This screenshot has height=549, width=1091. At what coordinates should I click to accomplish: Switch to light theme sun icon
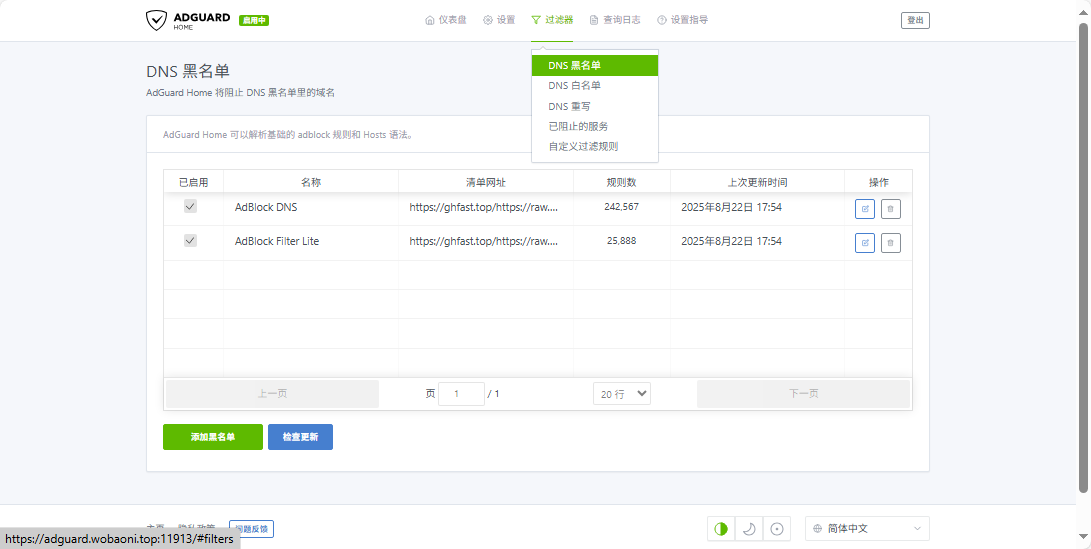point(777,529)
